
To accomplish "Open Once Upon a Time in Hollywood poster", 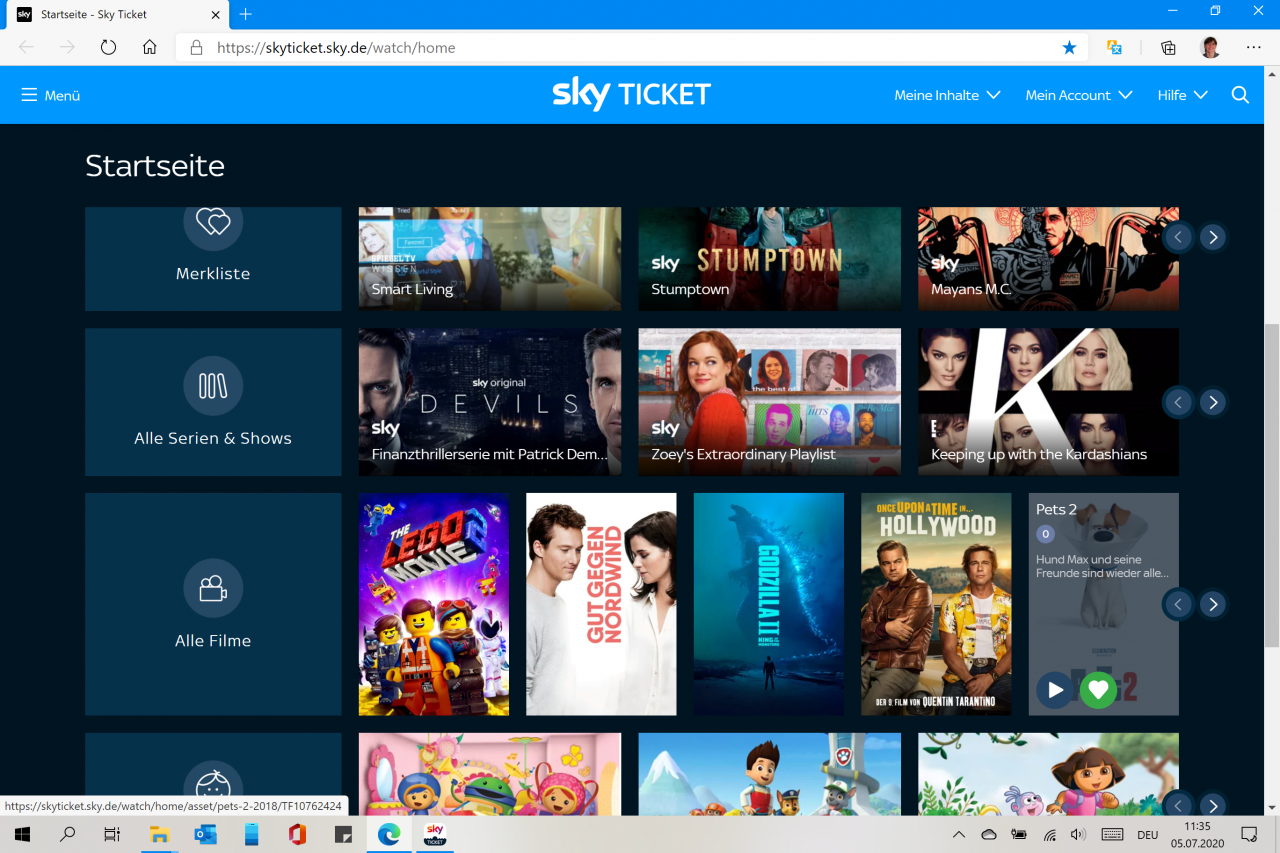I will coord(936,604).
